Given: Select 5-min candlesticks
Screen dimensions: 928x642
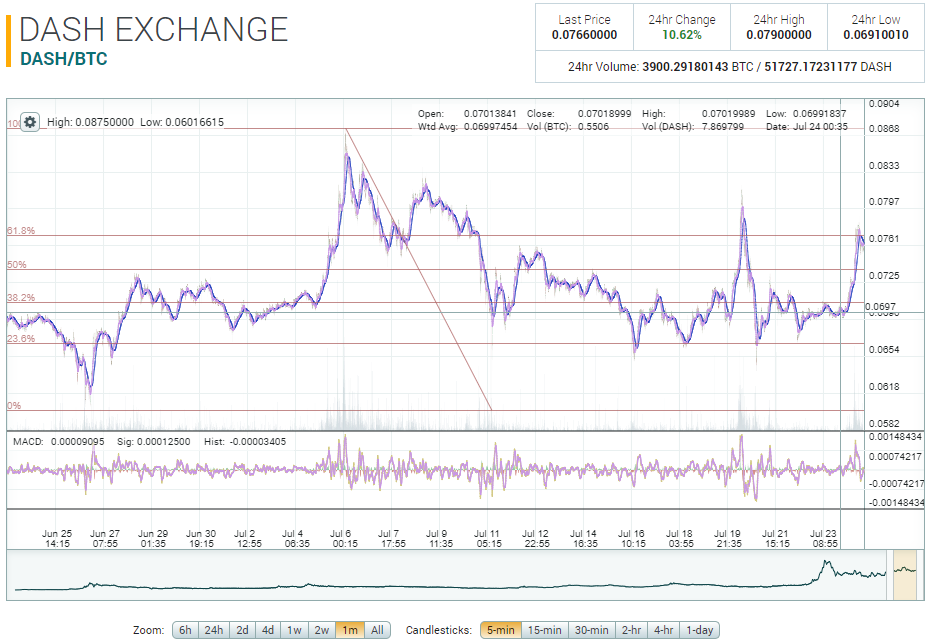Looking at the screenshot, I should [501, 630].
